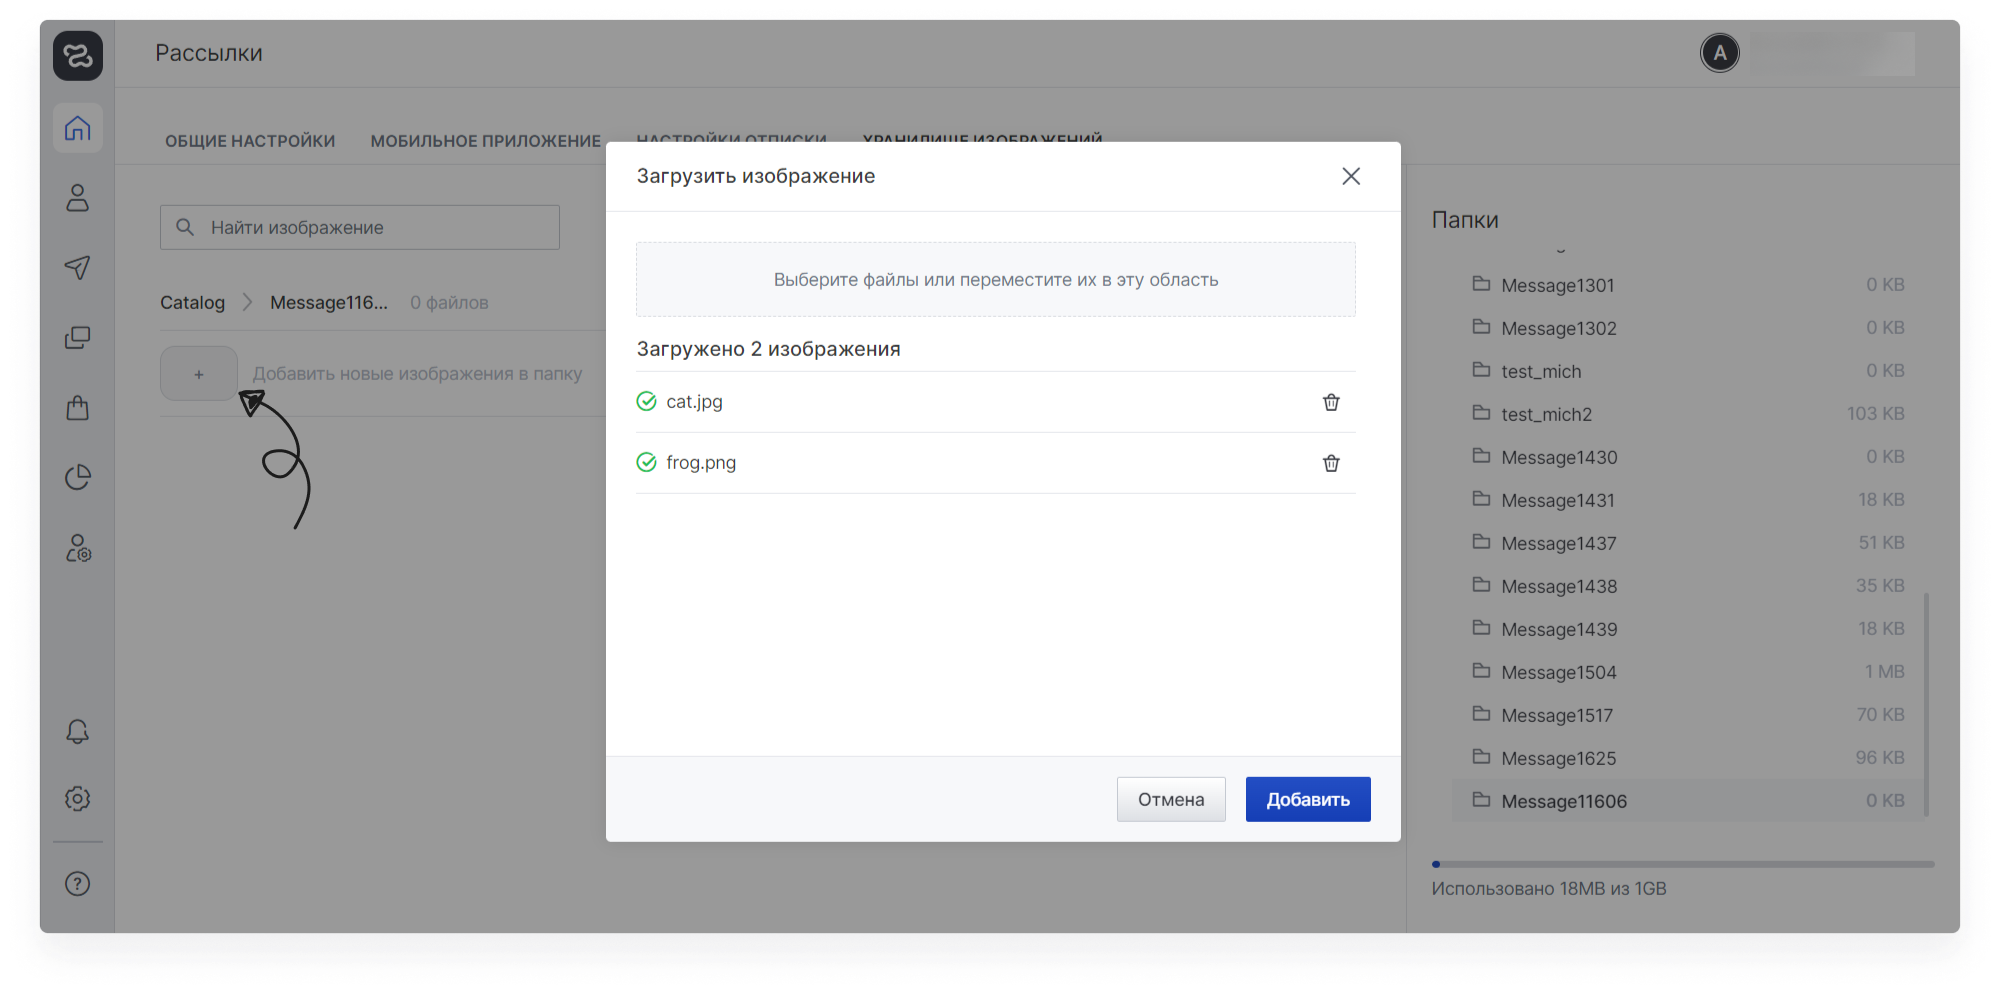The height and width of the screenshot is (993, 2000).
Task: Click the cat.jpg file name
Action: (x=694, y=401)
